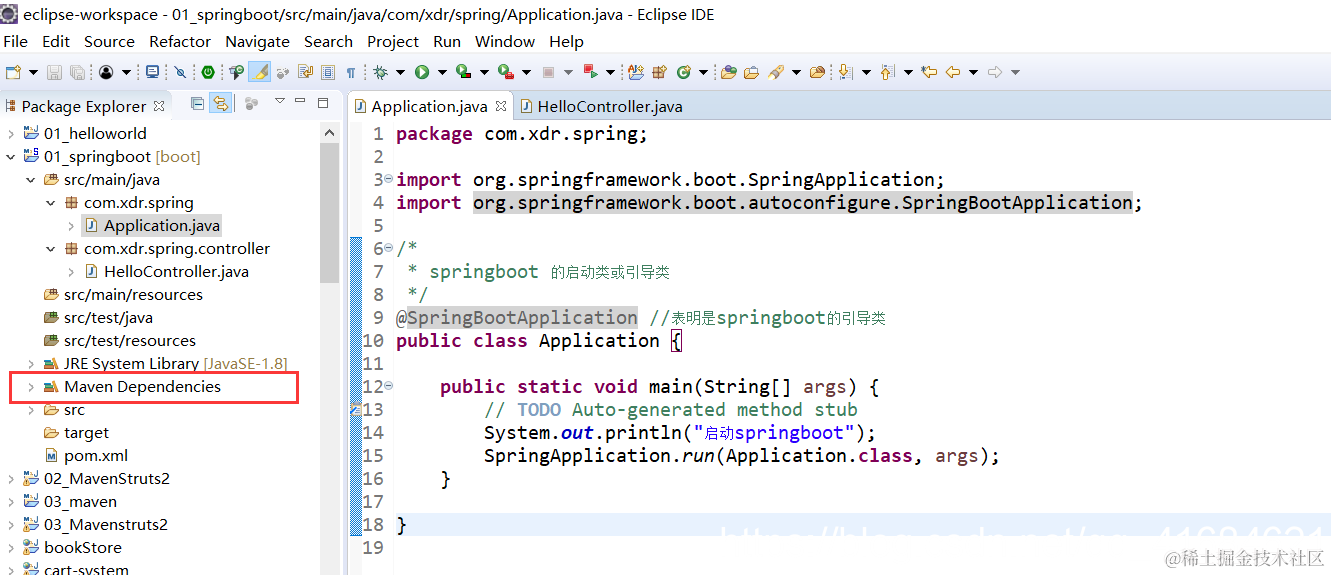Click the Search flashlight icon
1331x575 pixels.
coord(776,72)
